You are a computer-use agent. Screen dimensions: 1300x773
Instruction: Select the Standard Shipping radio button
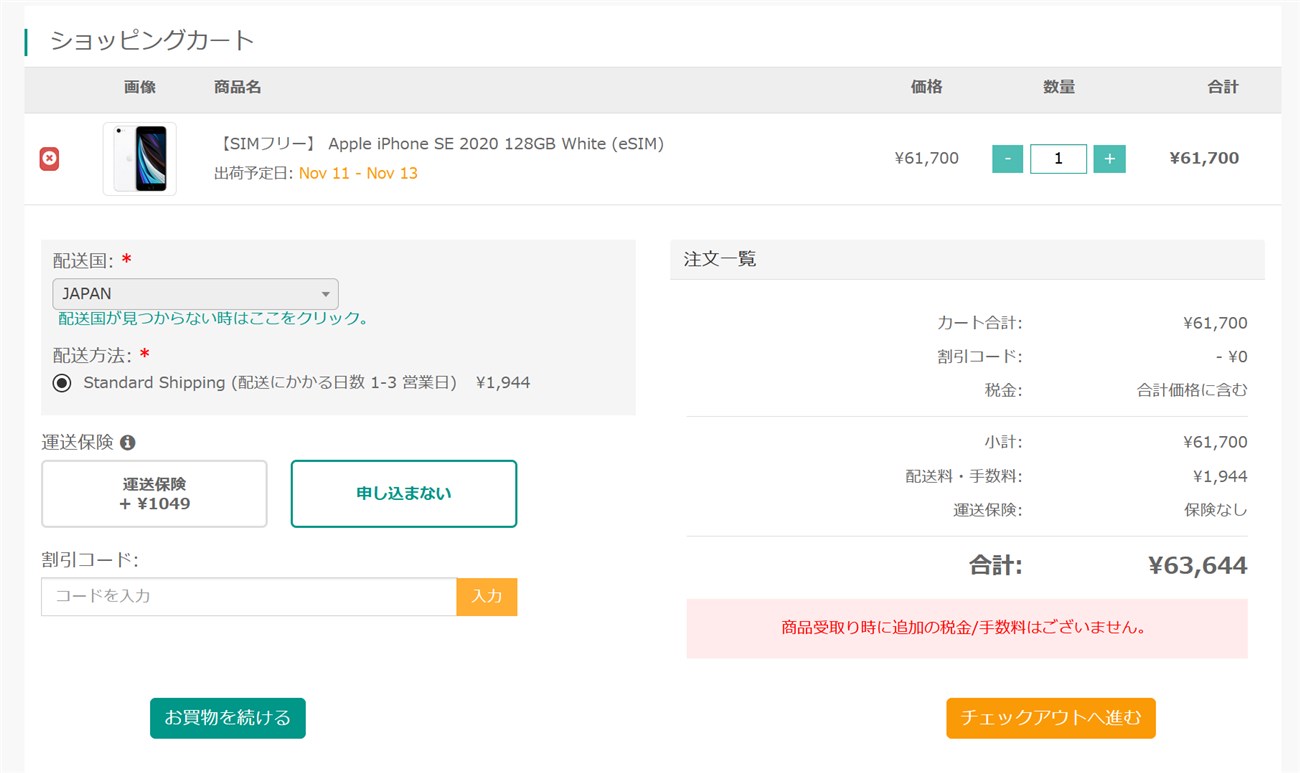click(62, 383)
